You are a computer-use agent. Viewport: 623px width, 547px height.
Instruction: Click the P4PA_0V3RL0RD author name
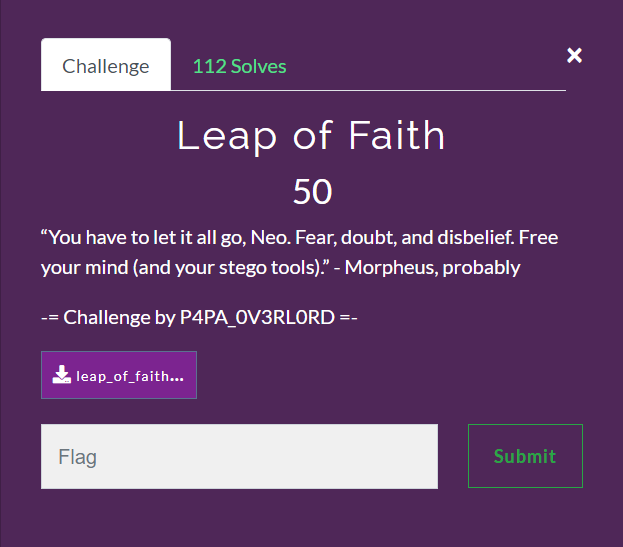tap(257, 317)
